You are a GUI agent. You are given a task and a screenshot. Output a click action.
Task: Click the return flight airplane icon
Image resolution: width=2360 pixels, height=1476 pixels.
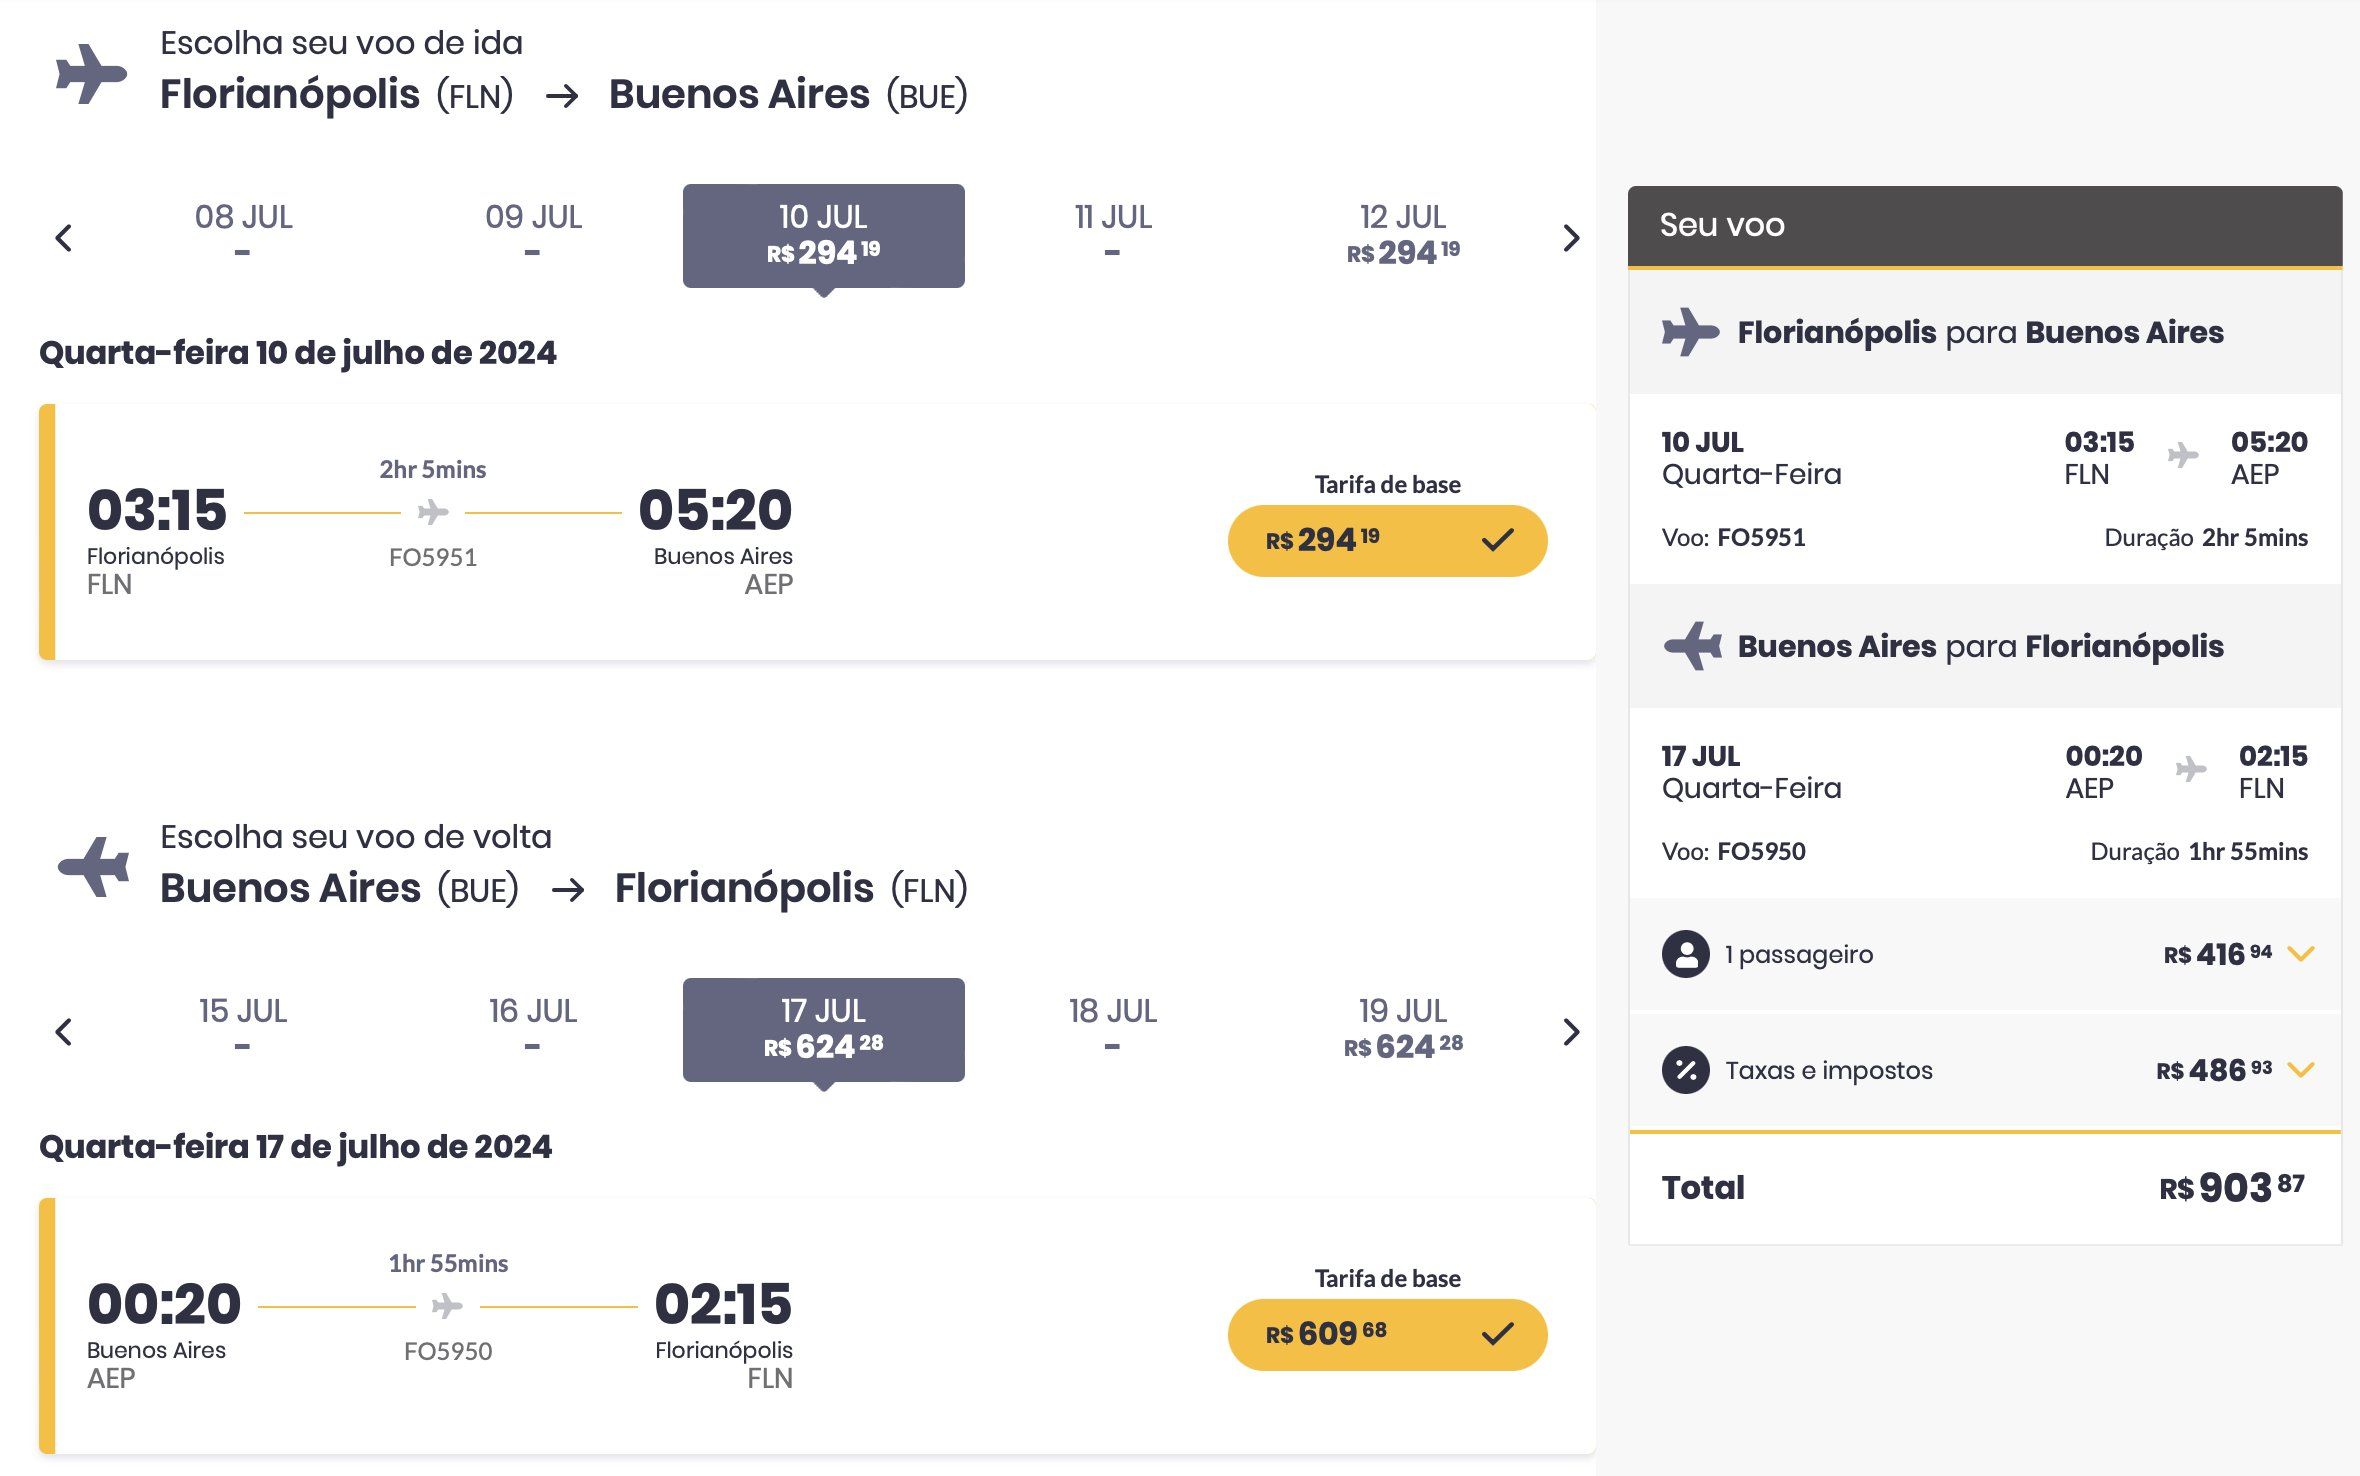tap(93, 866)
